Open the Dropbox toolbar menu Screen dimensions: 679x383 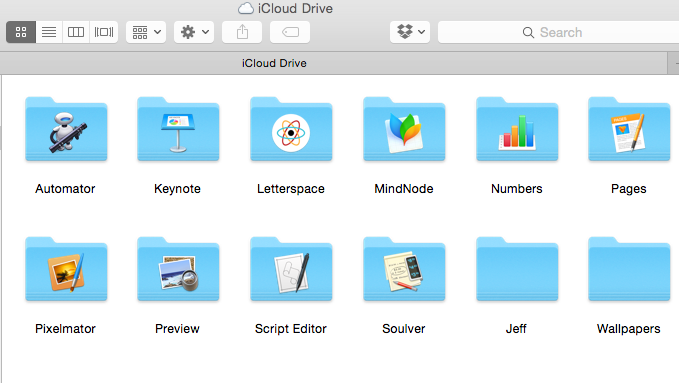click(410, 32)
